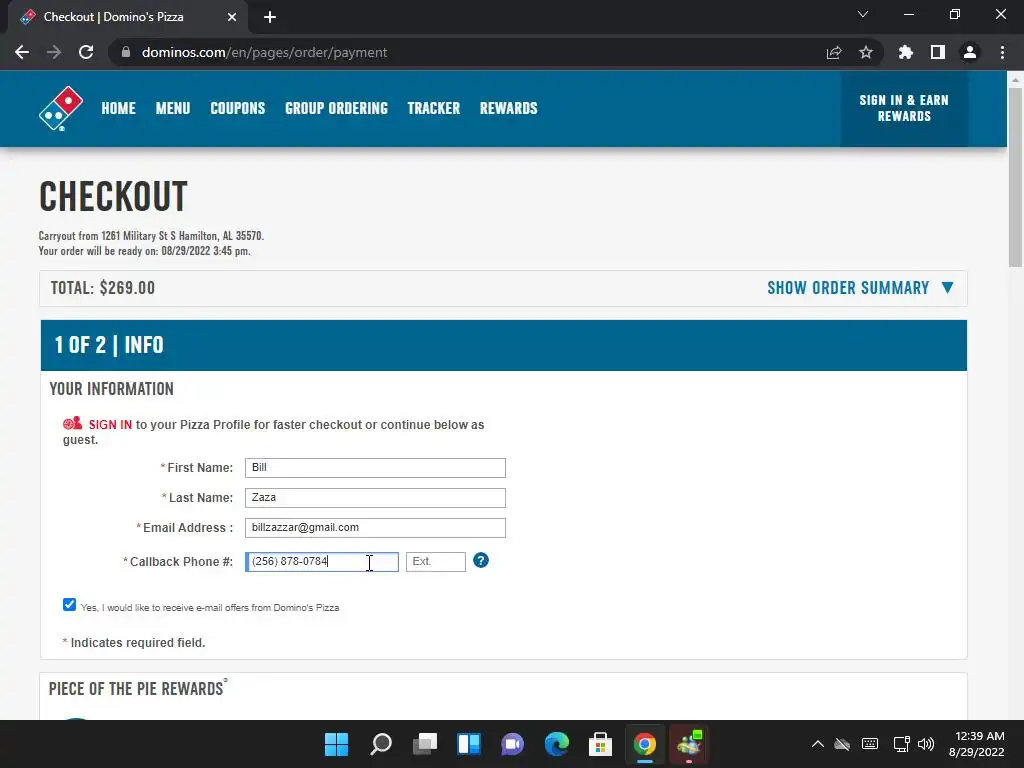Toggle the Chrome side panel
This screenshot has height=768, width=1024.
click(938, 52)
